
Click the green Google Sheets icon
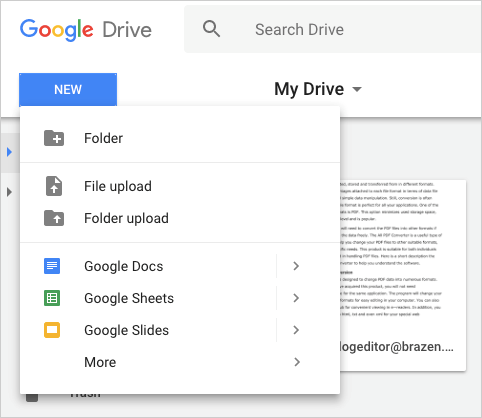(52, 298)
